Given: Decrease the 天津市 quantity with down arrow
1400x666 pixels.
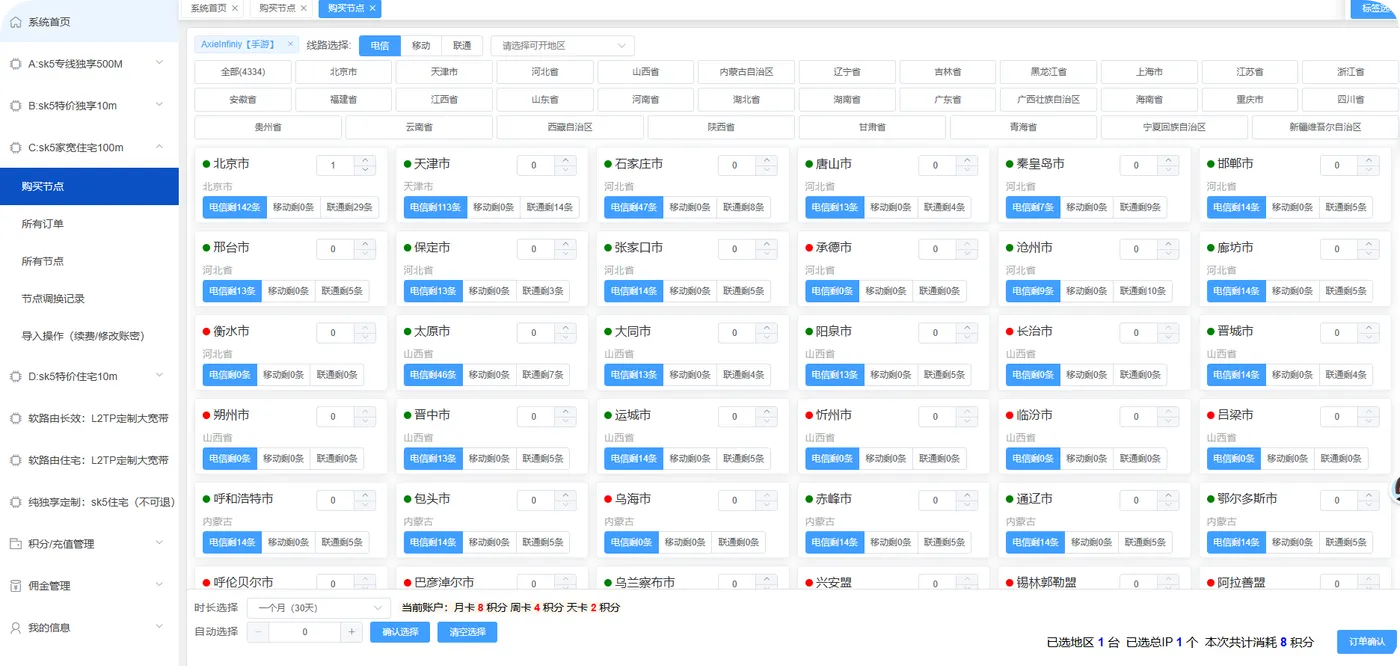Looking at the screenshot, I should pos(566,170).
